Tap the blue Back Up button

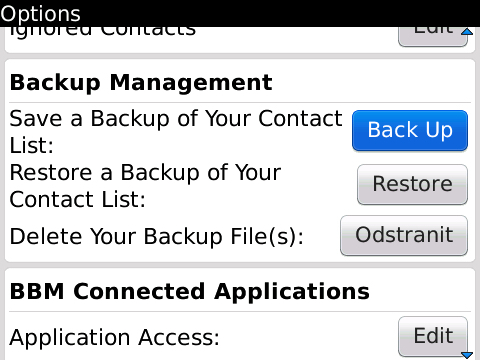pos(410,130)
